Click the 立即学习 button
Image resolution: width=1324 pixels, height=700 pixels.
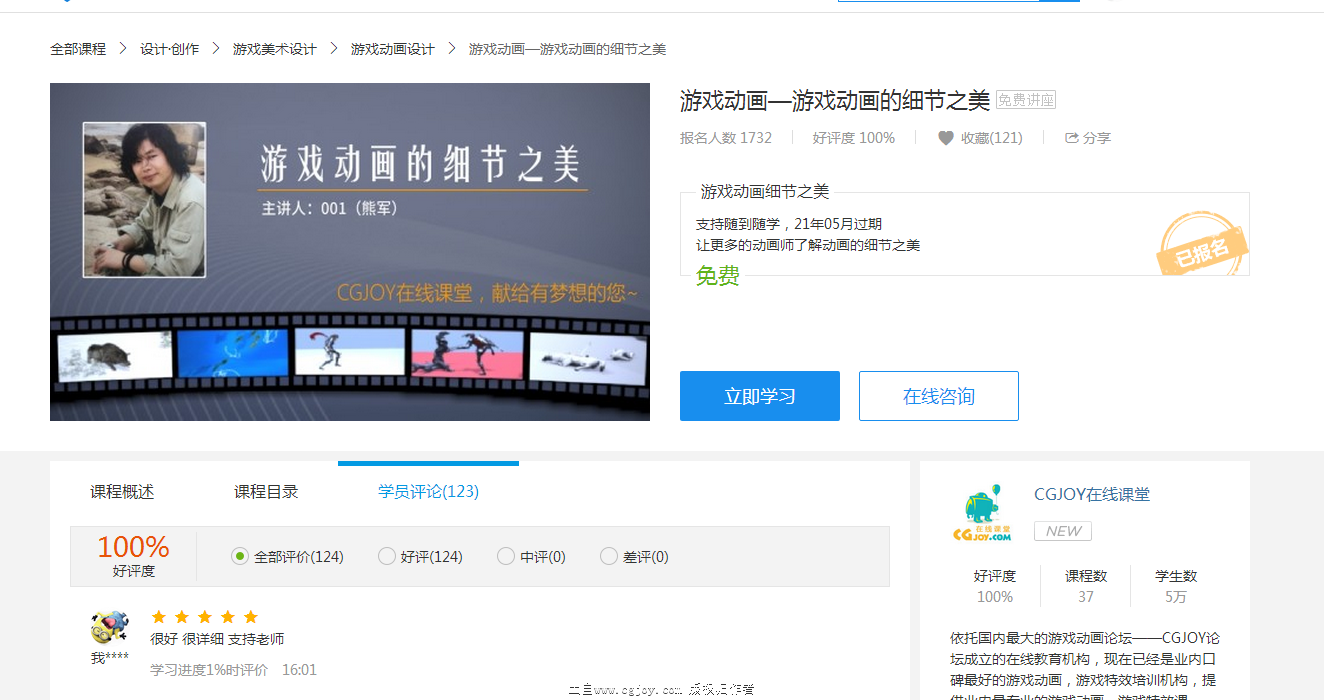pos(759,396)
